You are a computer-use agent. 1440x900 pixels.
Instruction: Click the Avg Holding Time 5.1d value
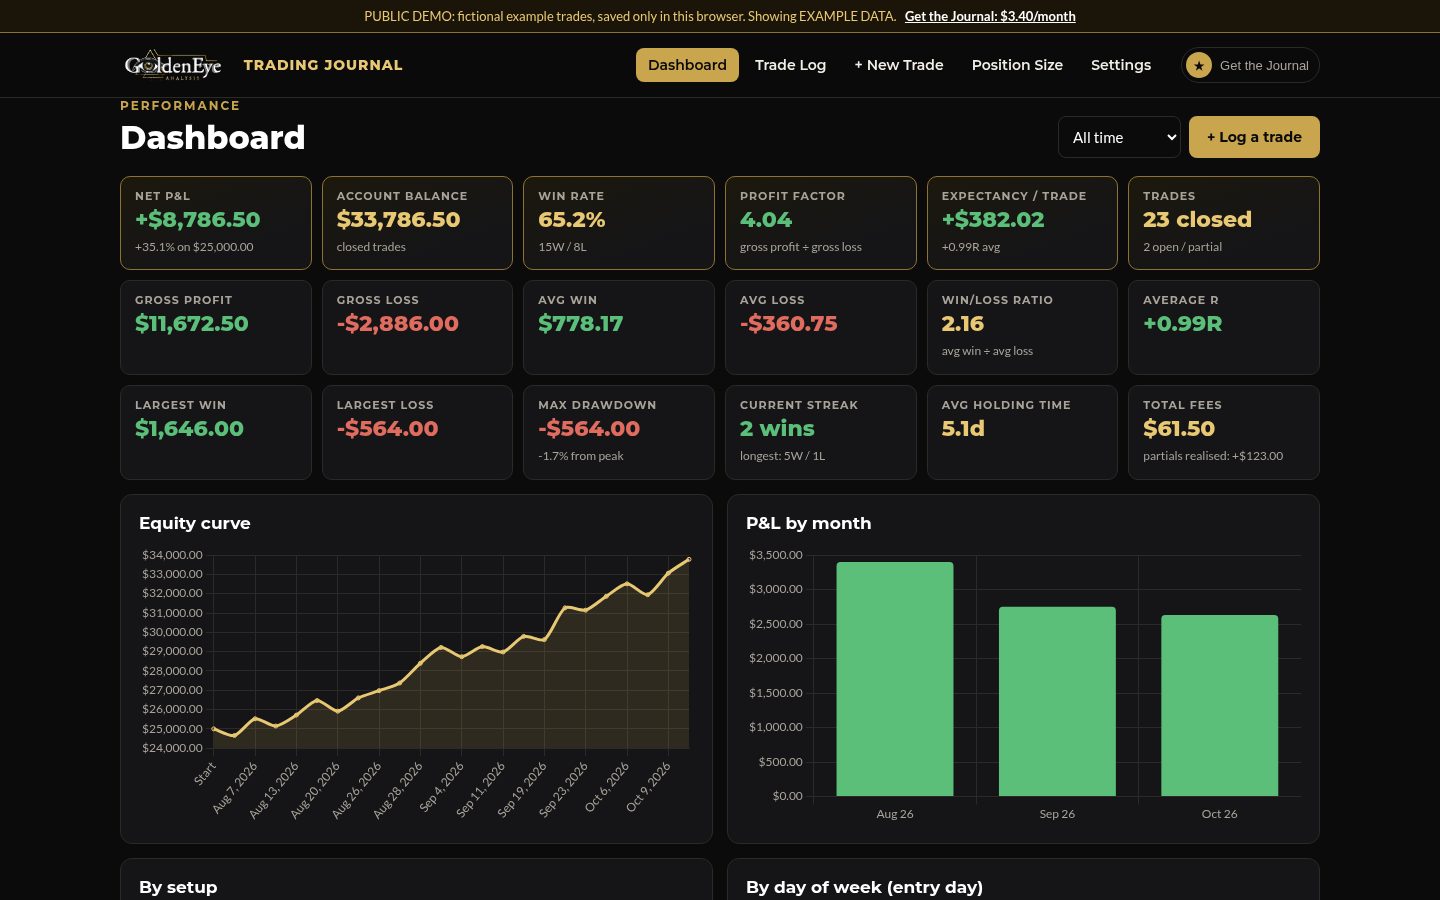(x=963, y=428)
